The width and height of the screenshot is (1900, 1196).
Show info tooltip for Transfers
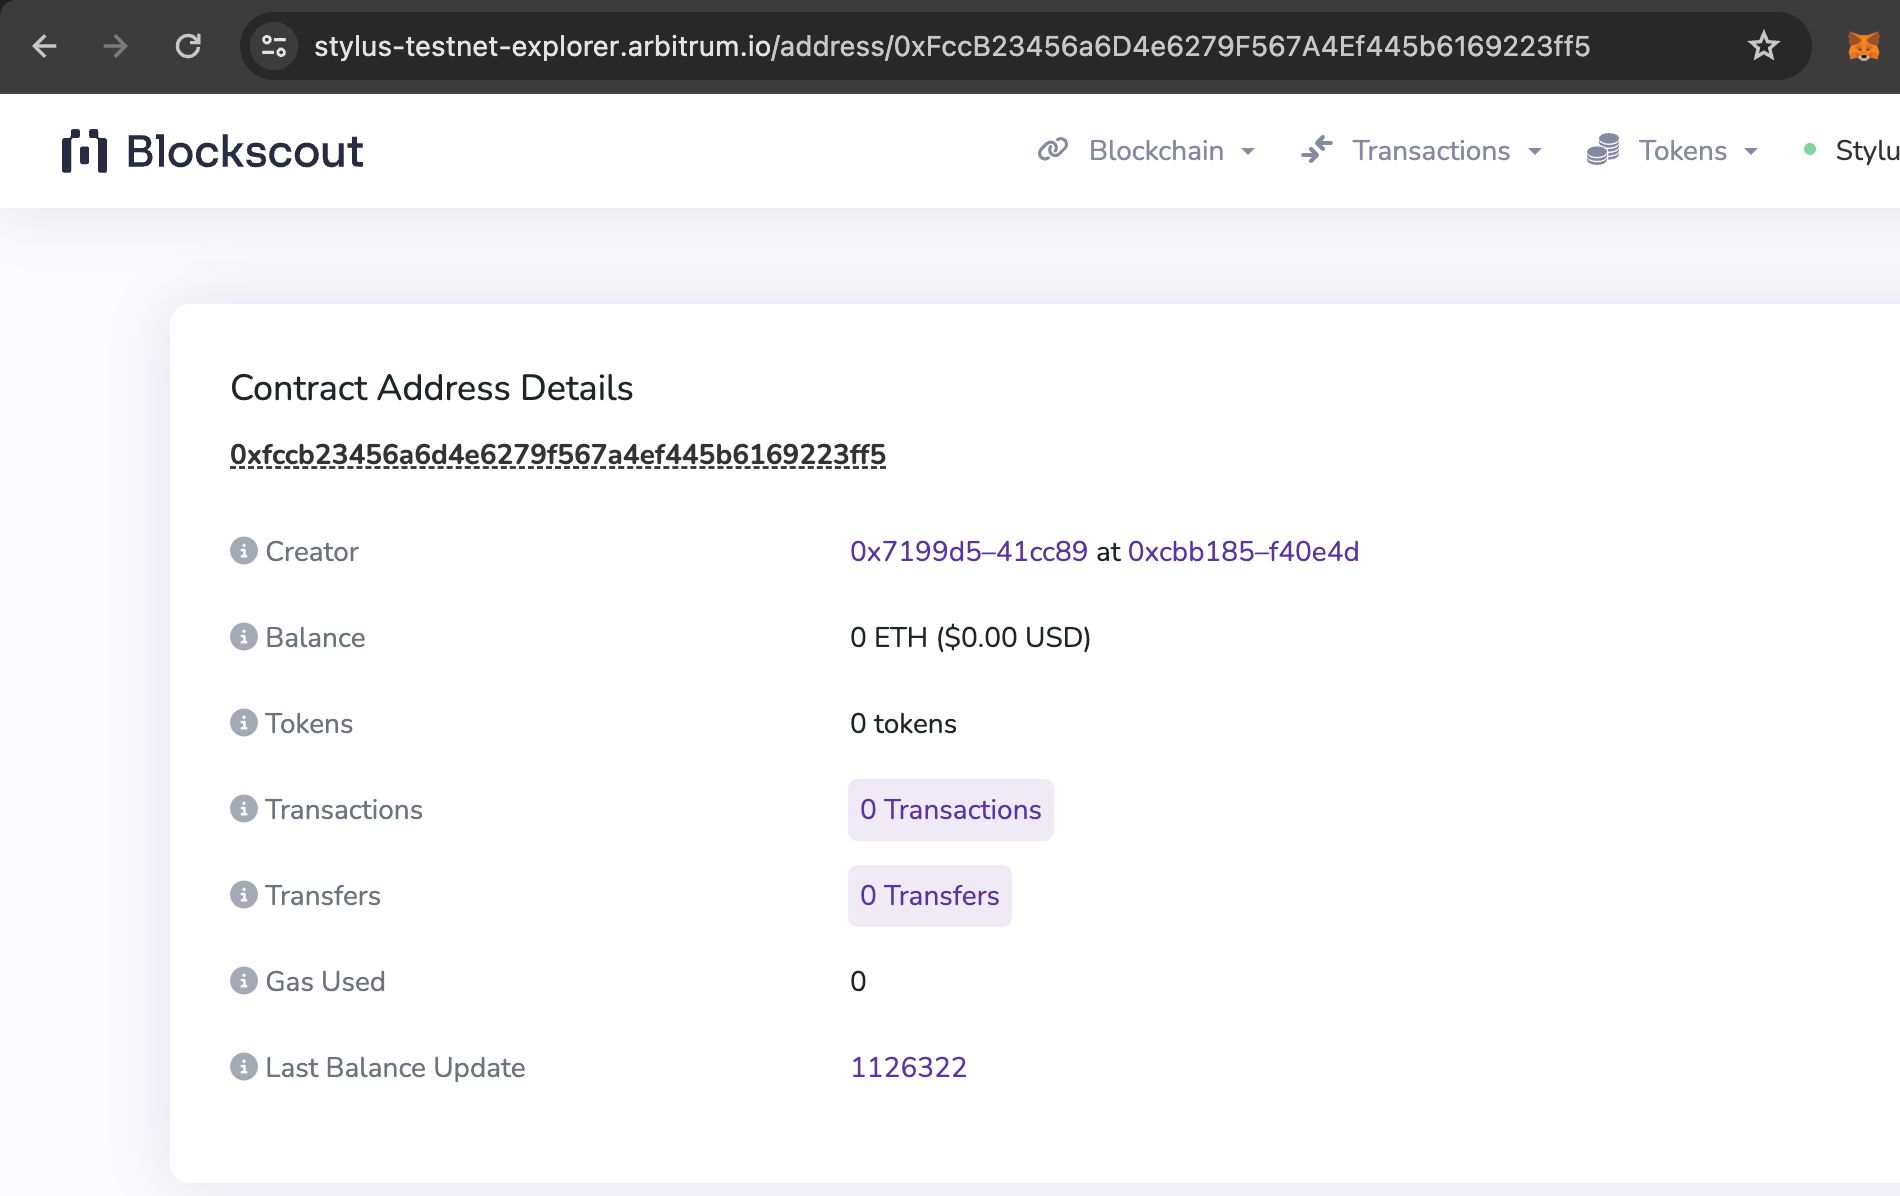point(243,895)
